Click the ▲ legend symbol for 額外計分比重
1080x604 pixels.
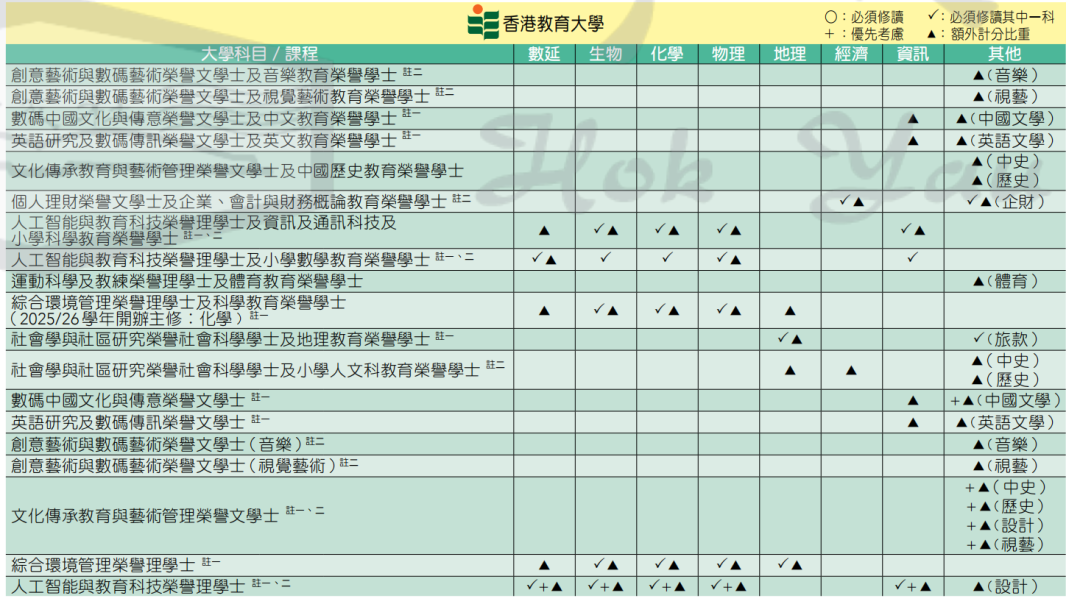[x=932, y=32]
